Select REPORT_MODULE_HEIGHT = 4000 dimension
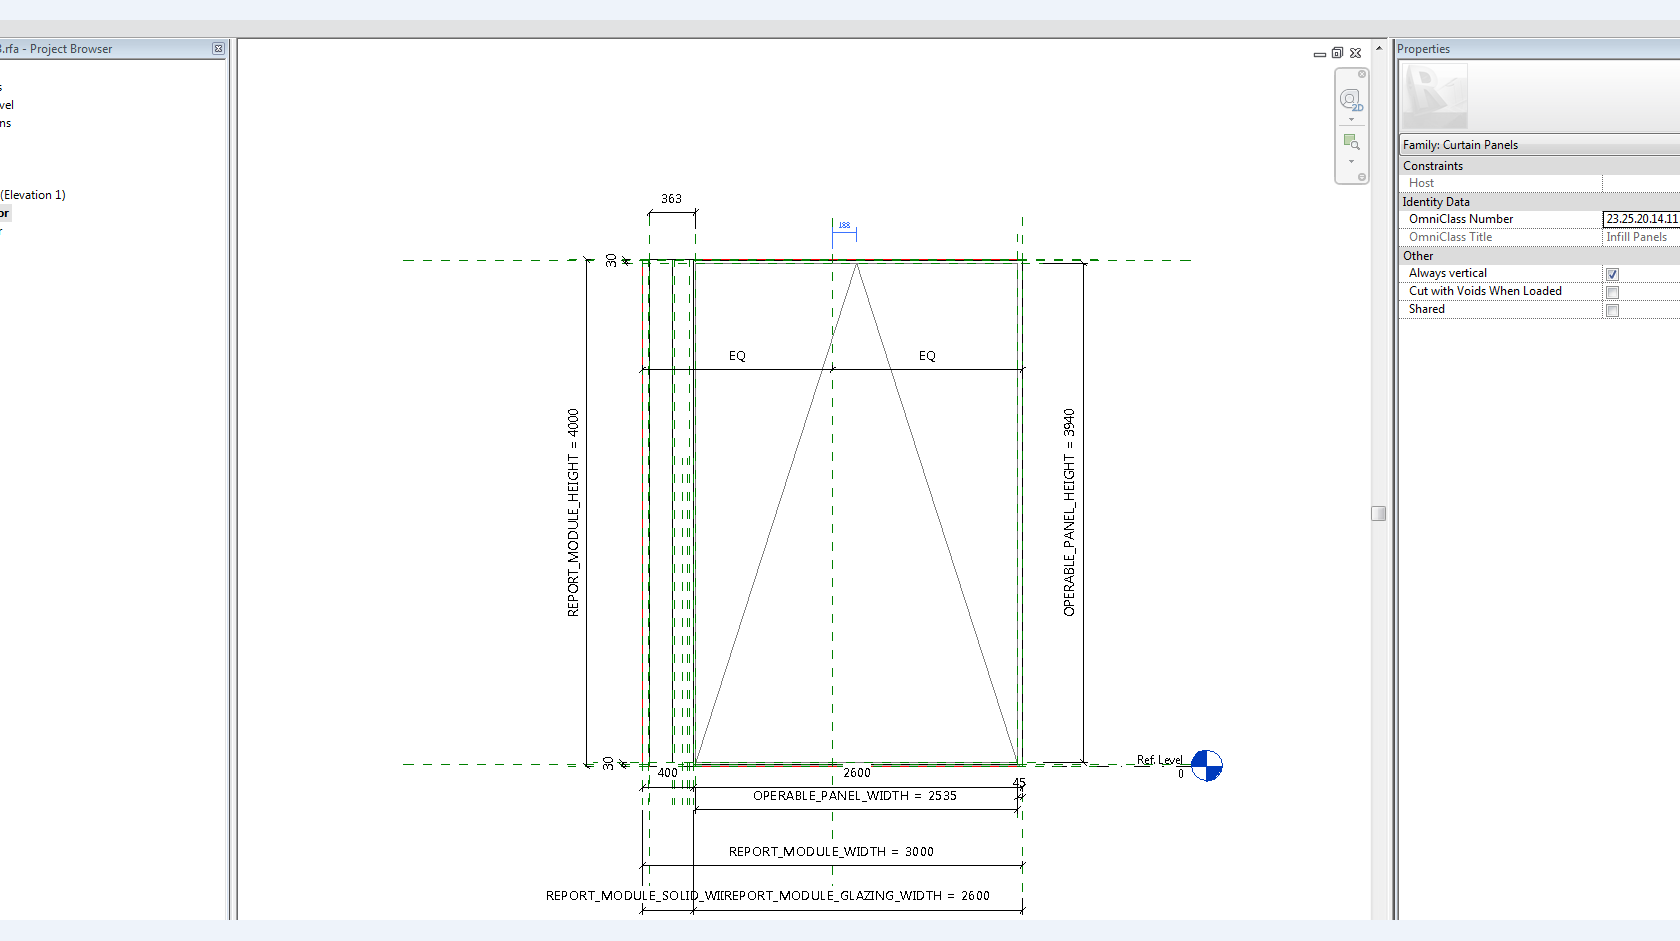The height and width of the screenshot is (941, 1680). pos(573,512)
